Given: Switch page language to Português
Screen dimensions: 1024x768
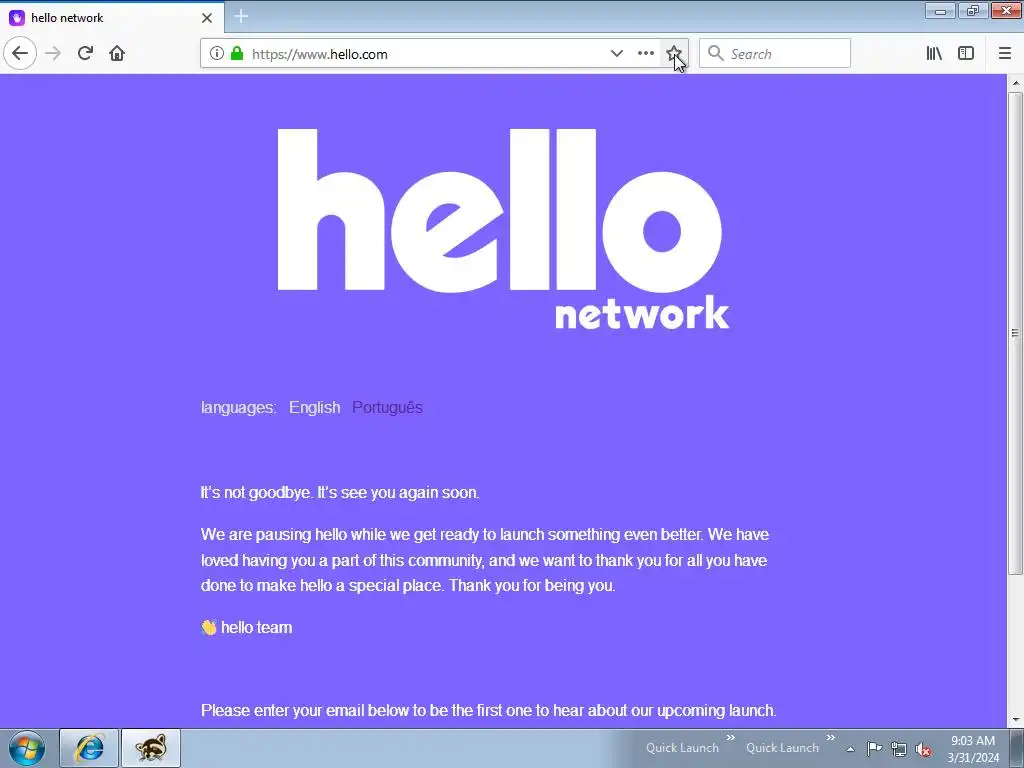Looking at the screenshot, I should coord(387,408).
